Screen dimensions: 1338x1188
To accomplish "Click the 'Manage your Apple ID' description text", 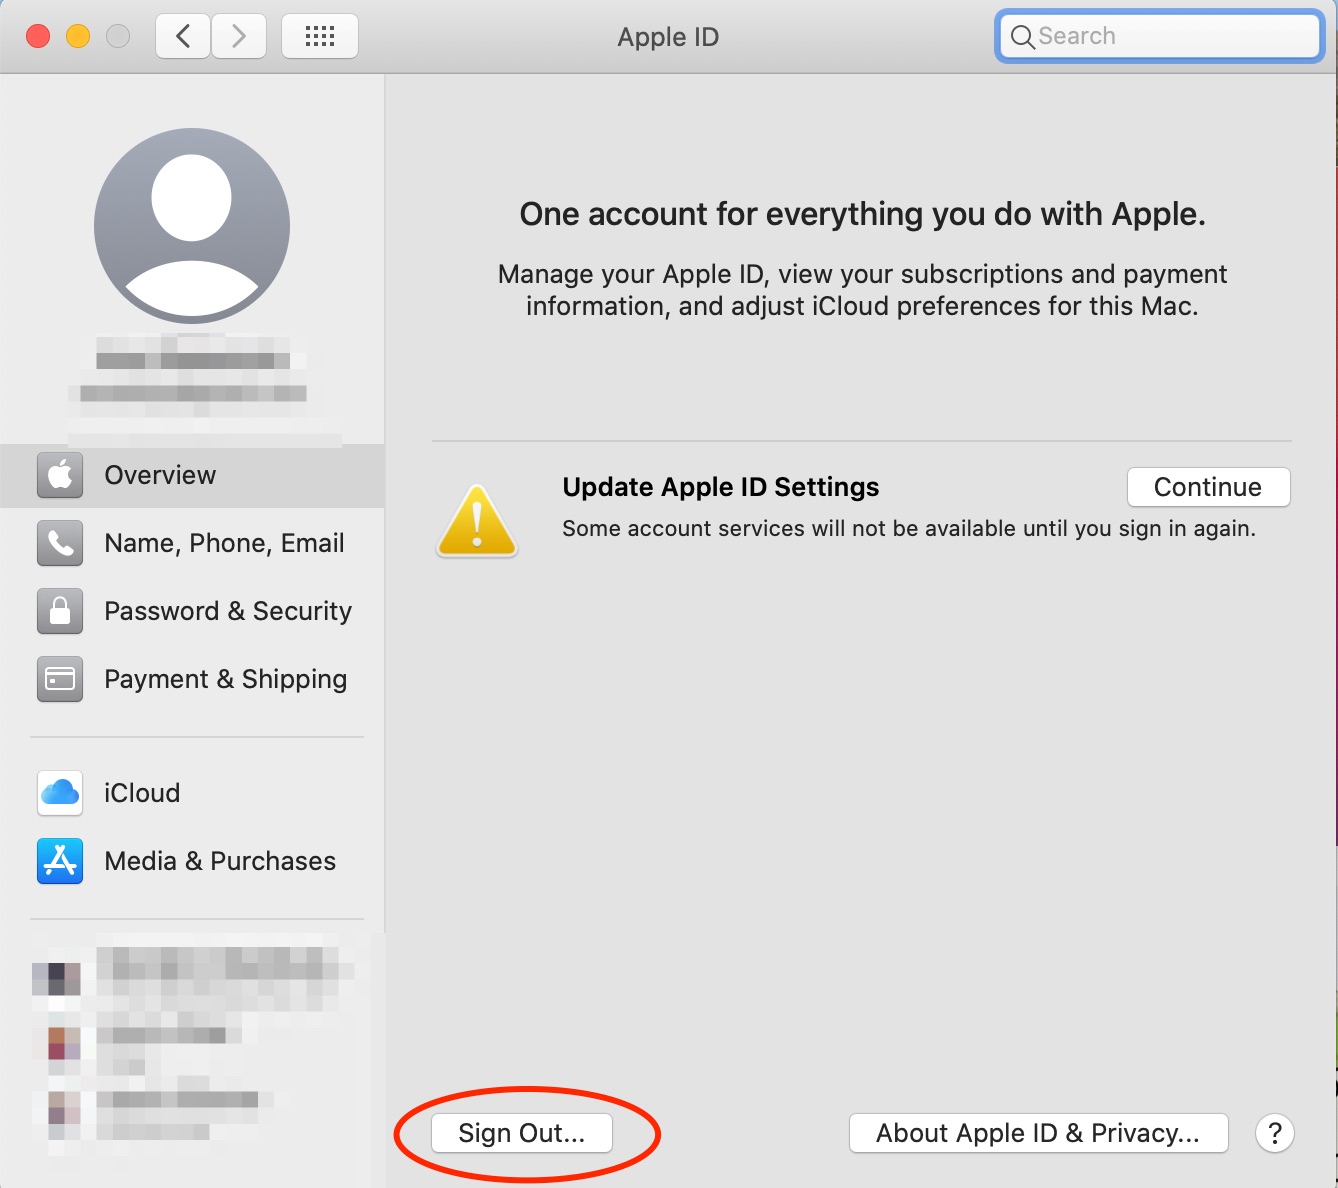I will (863, 290).
